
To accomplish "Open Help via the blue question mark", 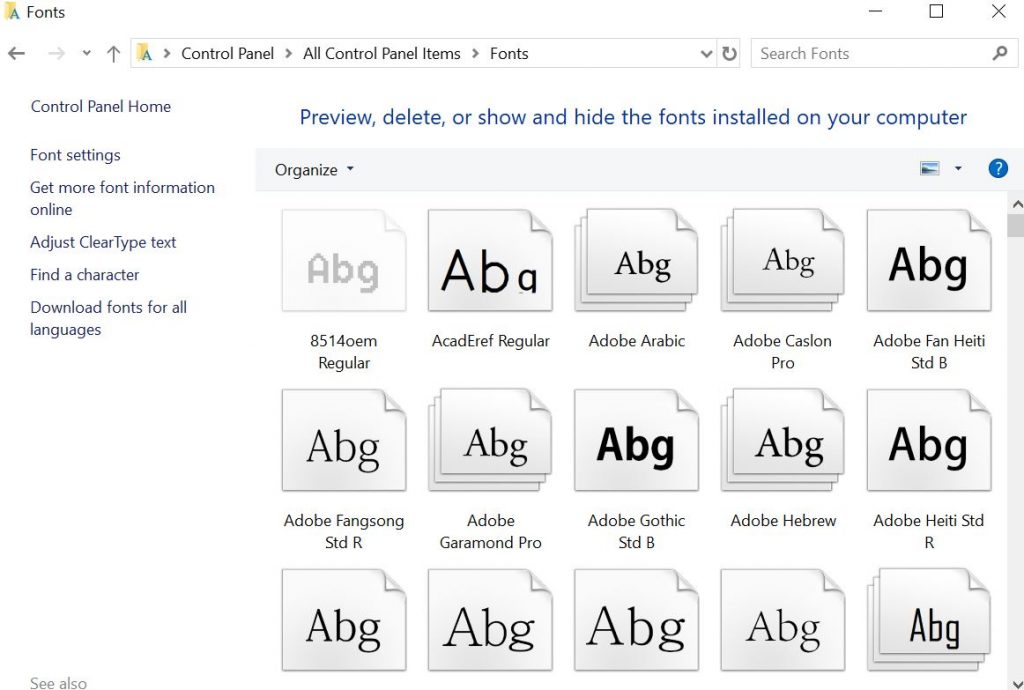I will click(997, 168).
